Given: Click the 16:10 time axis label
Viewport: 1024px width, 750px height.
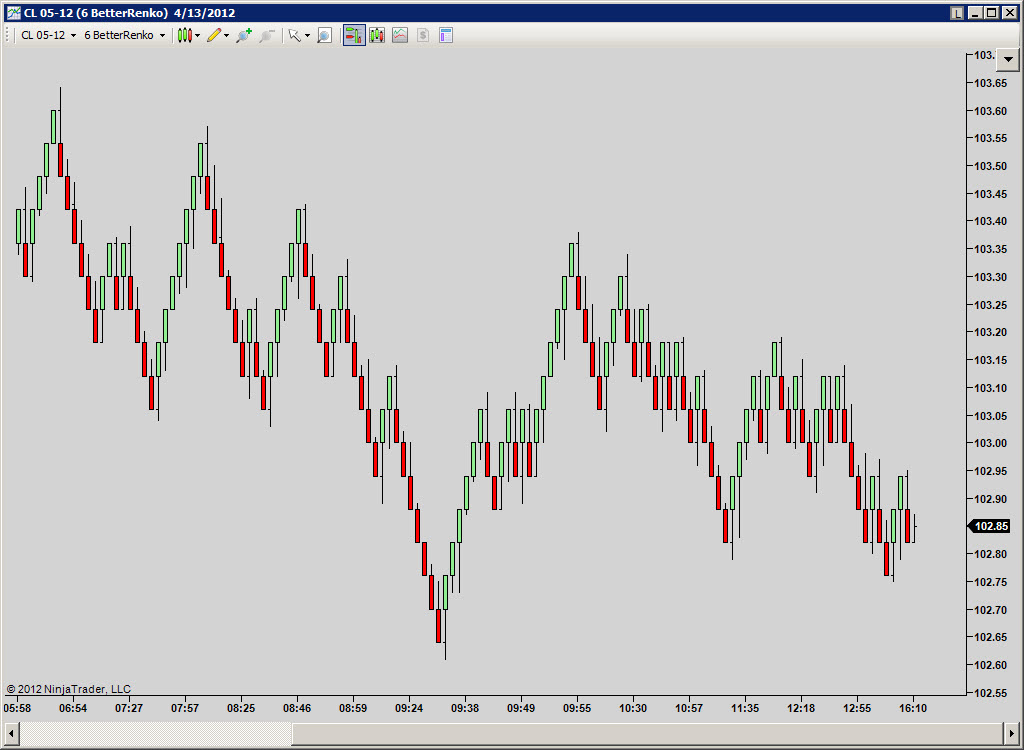Looking at the screenshot, I should [913, 708].
